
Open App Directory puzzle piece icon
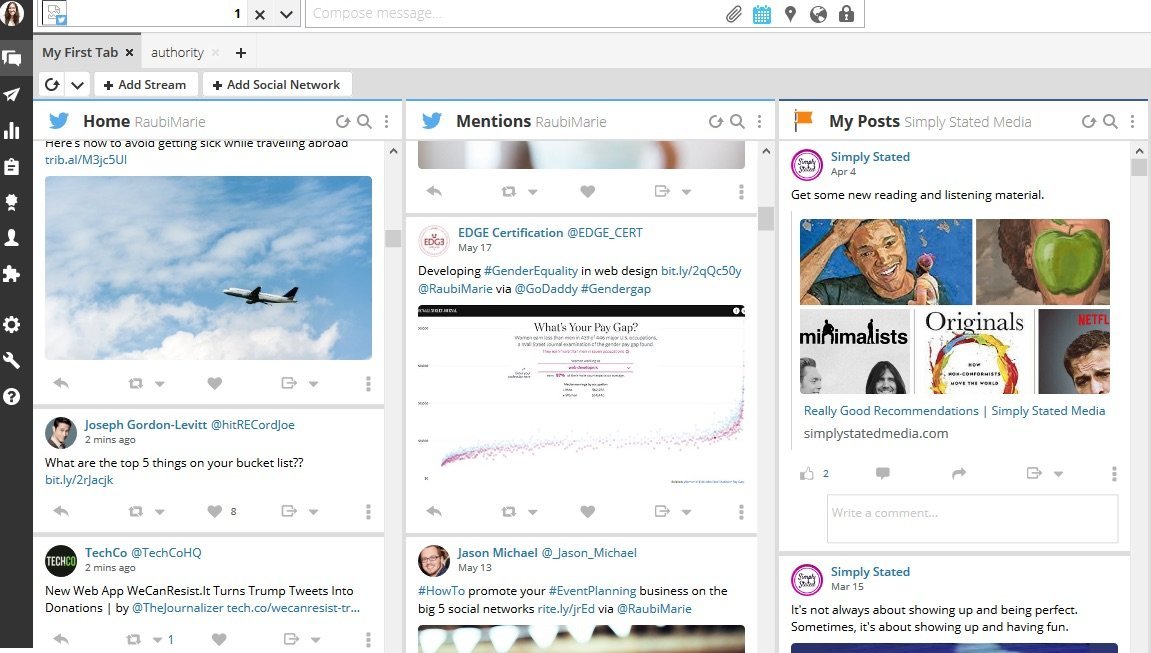click(x=12, y=274)
